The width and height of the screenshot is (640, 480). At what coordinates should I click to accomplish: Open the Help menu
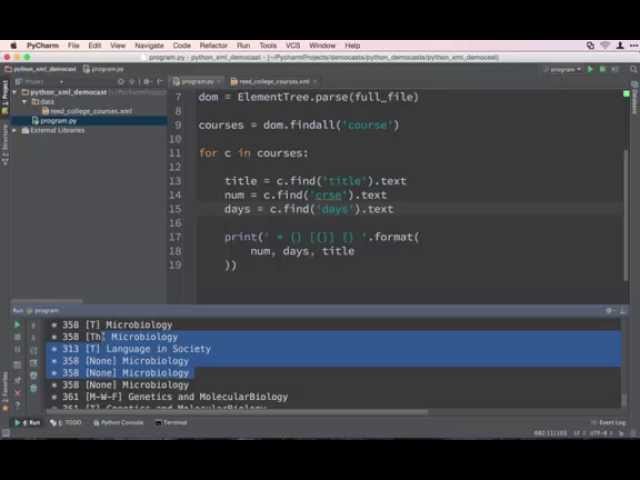352,45
